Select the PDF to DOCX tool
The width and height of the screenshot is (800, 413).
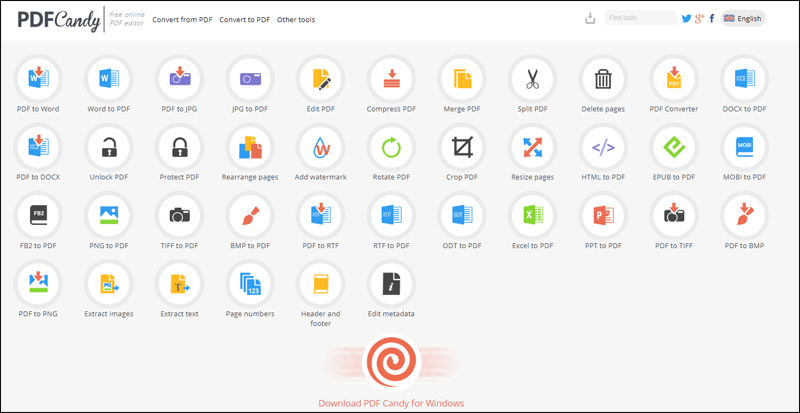[38, 148]
